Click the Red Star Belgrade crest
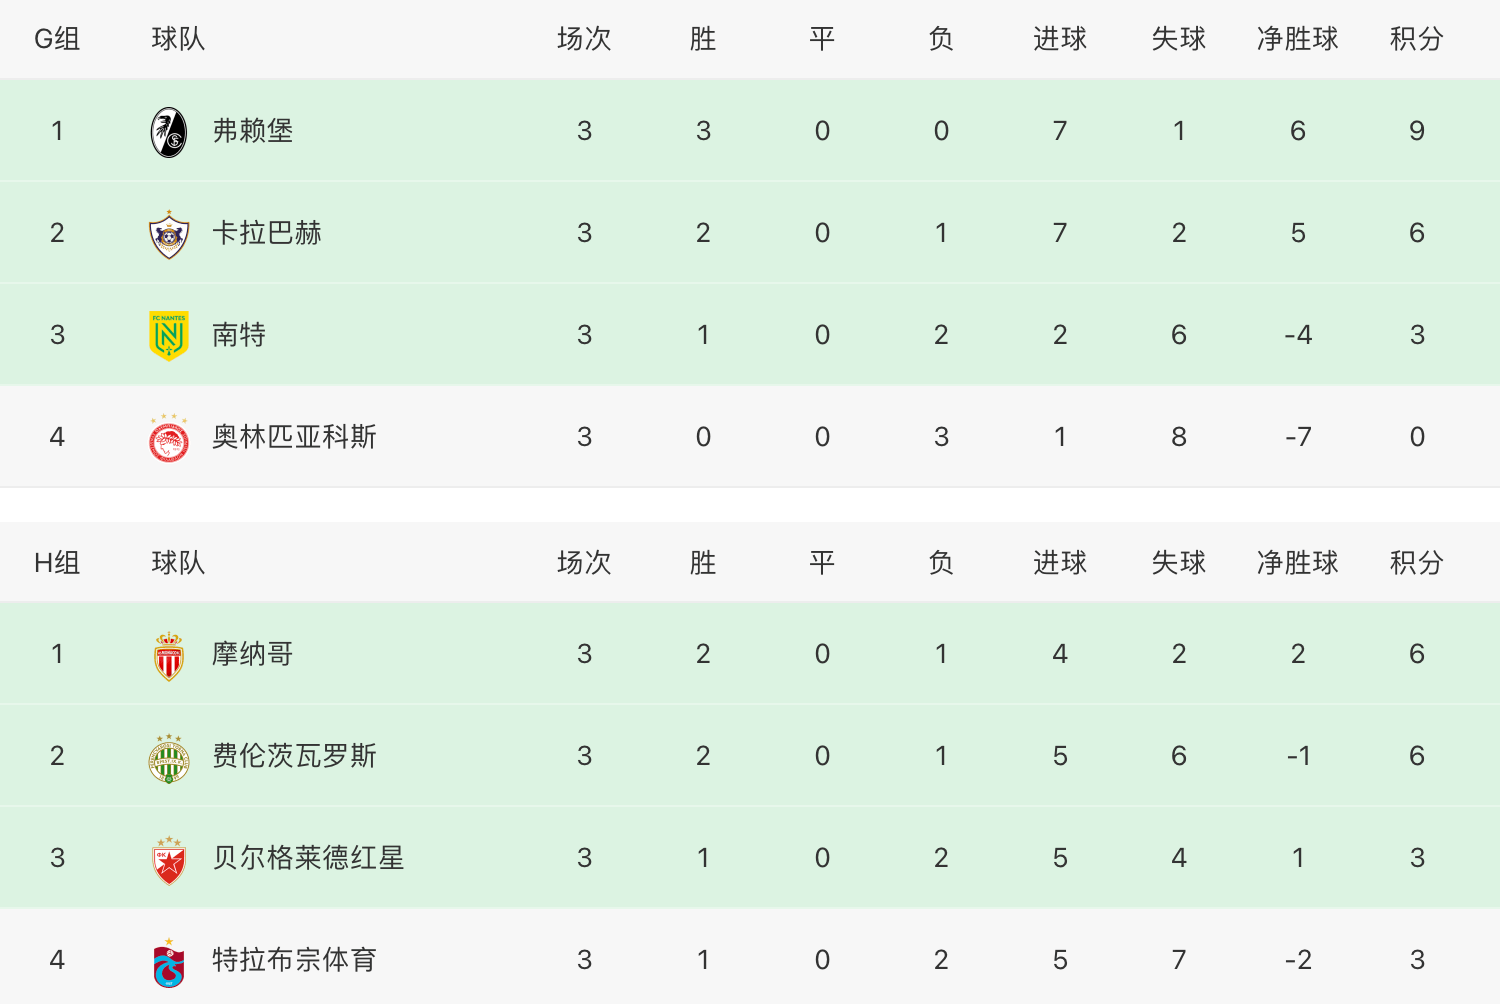 169,859
